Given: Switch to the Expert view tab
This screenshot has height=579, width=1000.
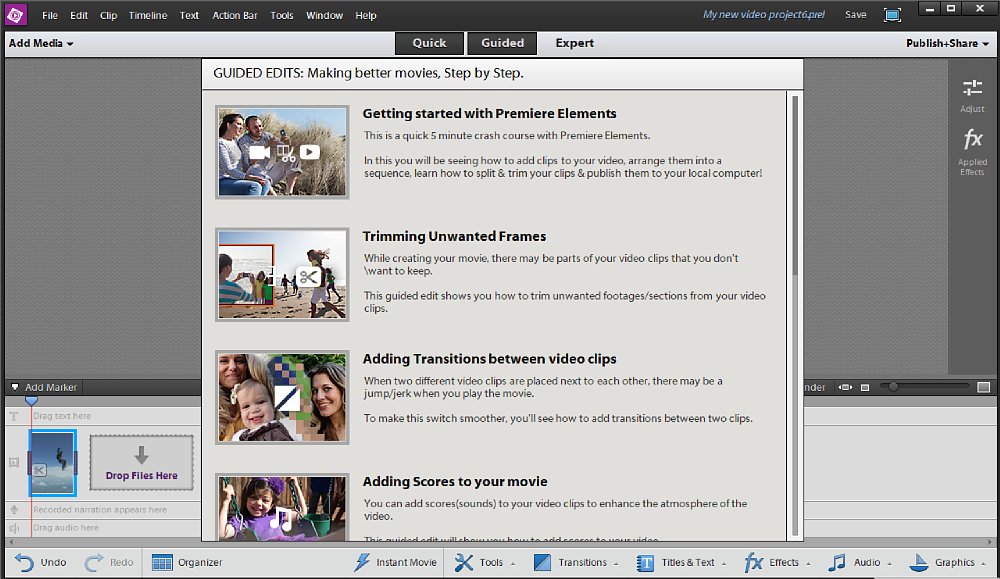Looking at the screenshot, I should pos(574,43).
